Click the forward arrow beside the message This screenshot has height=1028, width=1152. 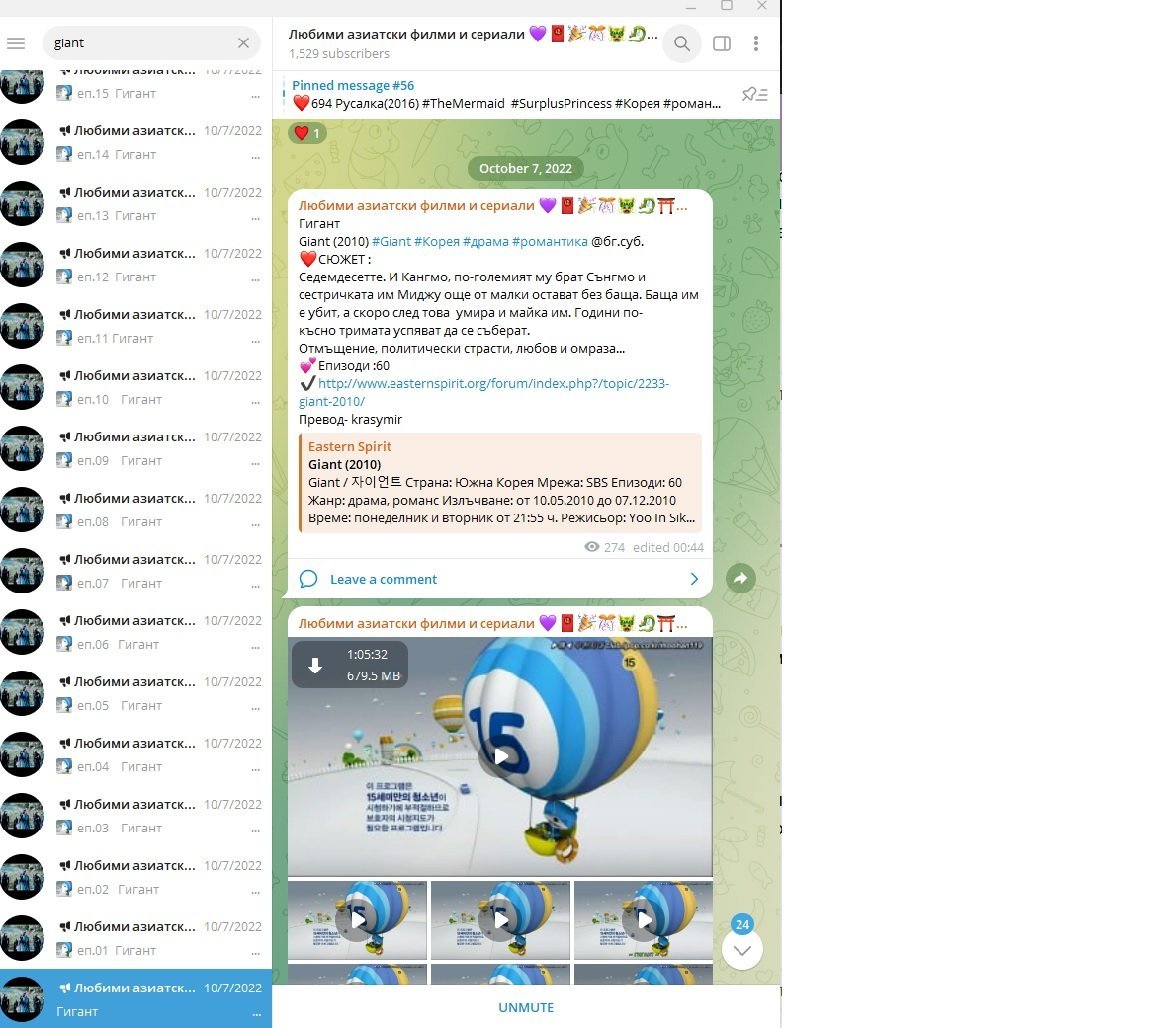[x=740, y=578]
